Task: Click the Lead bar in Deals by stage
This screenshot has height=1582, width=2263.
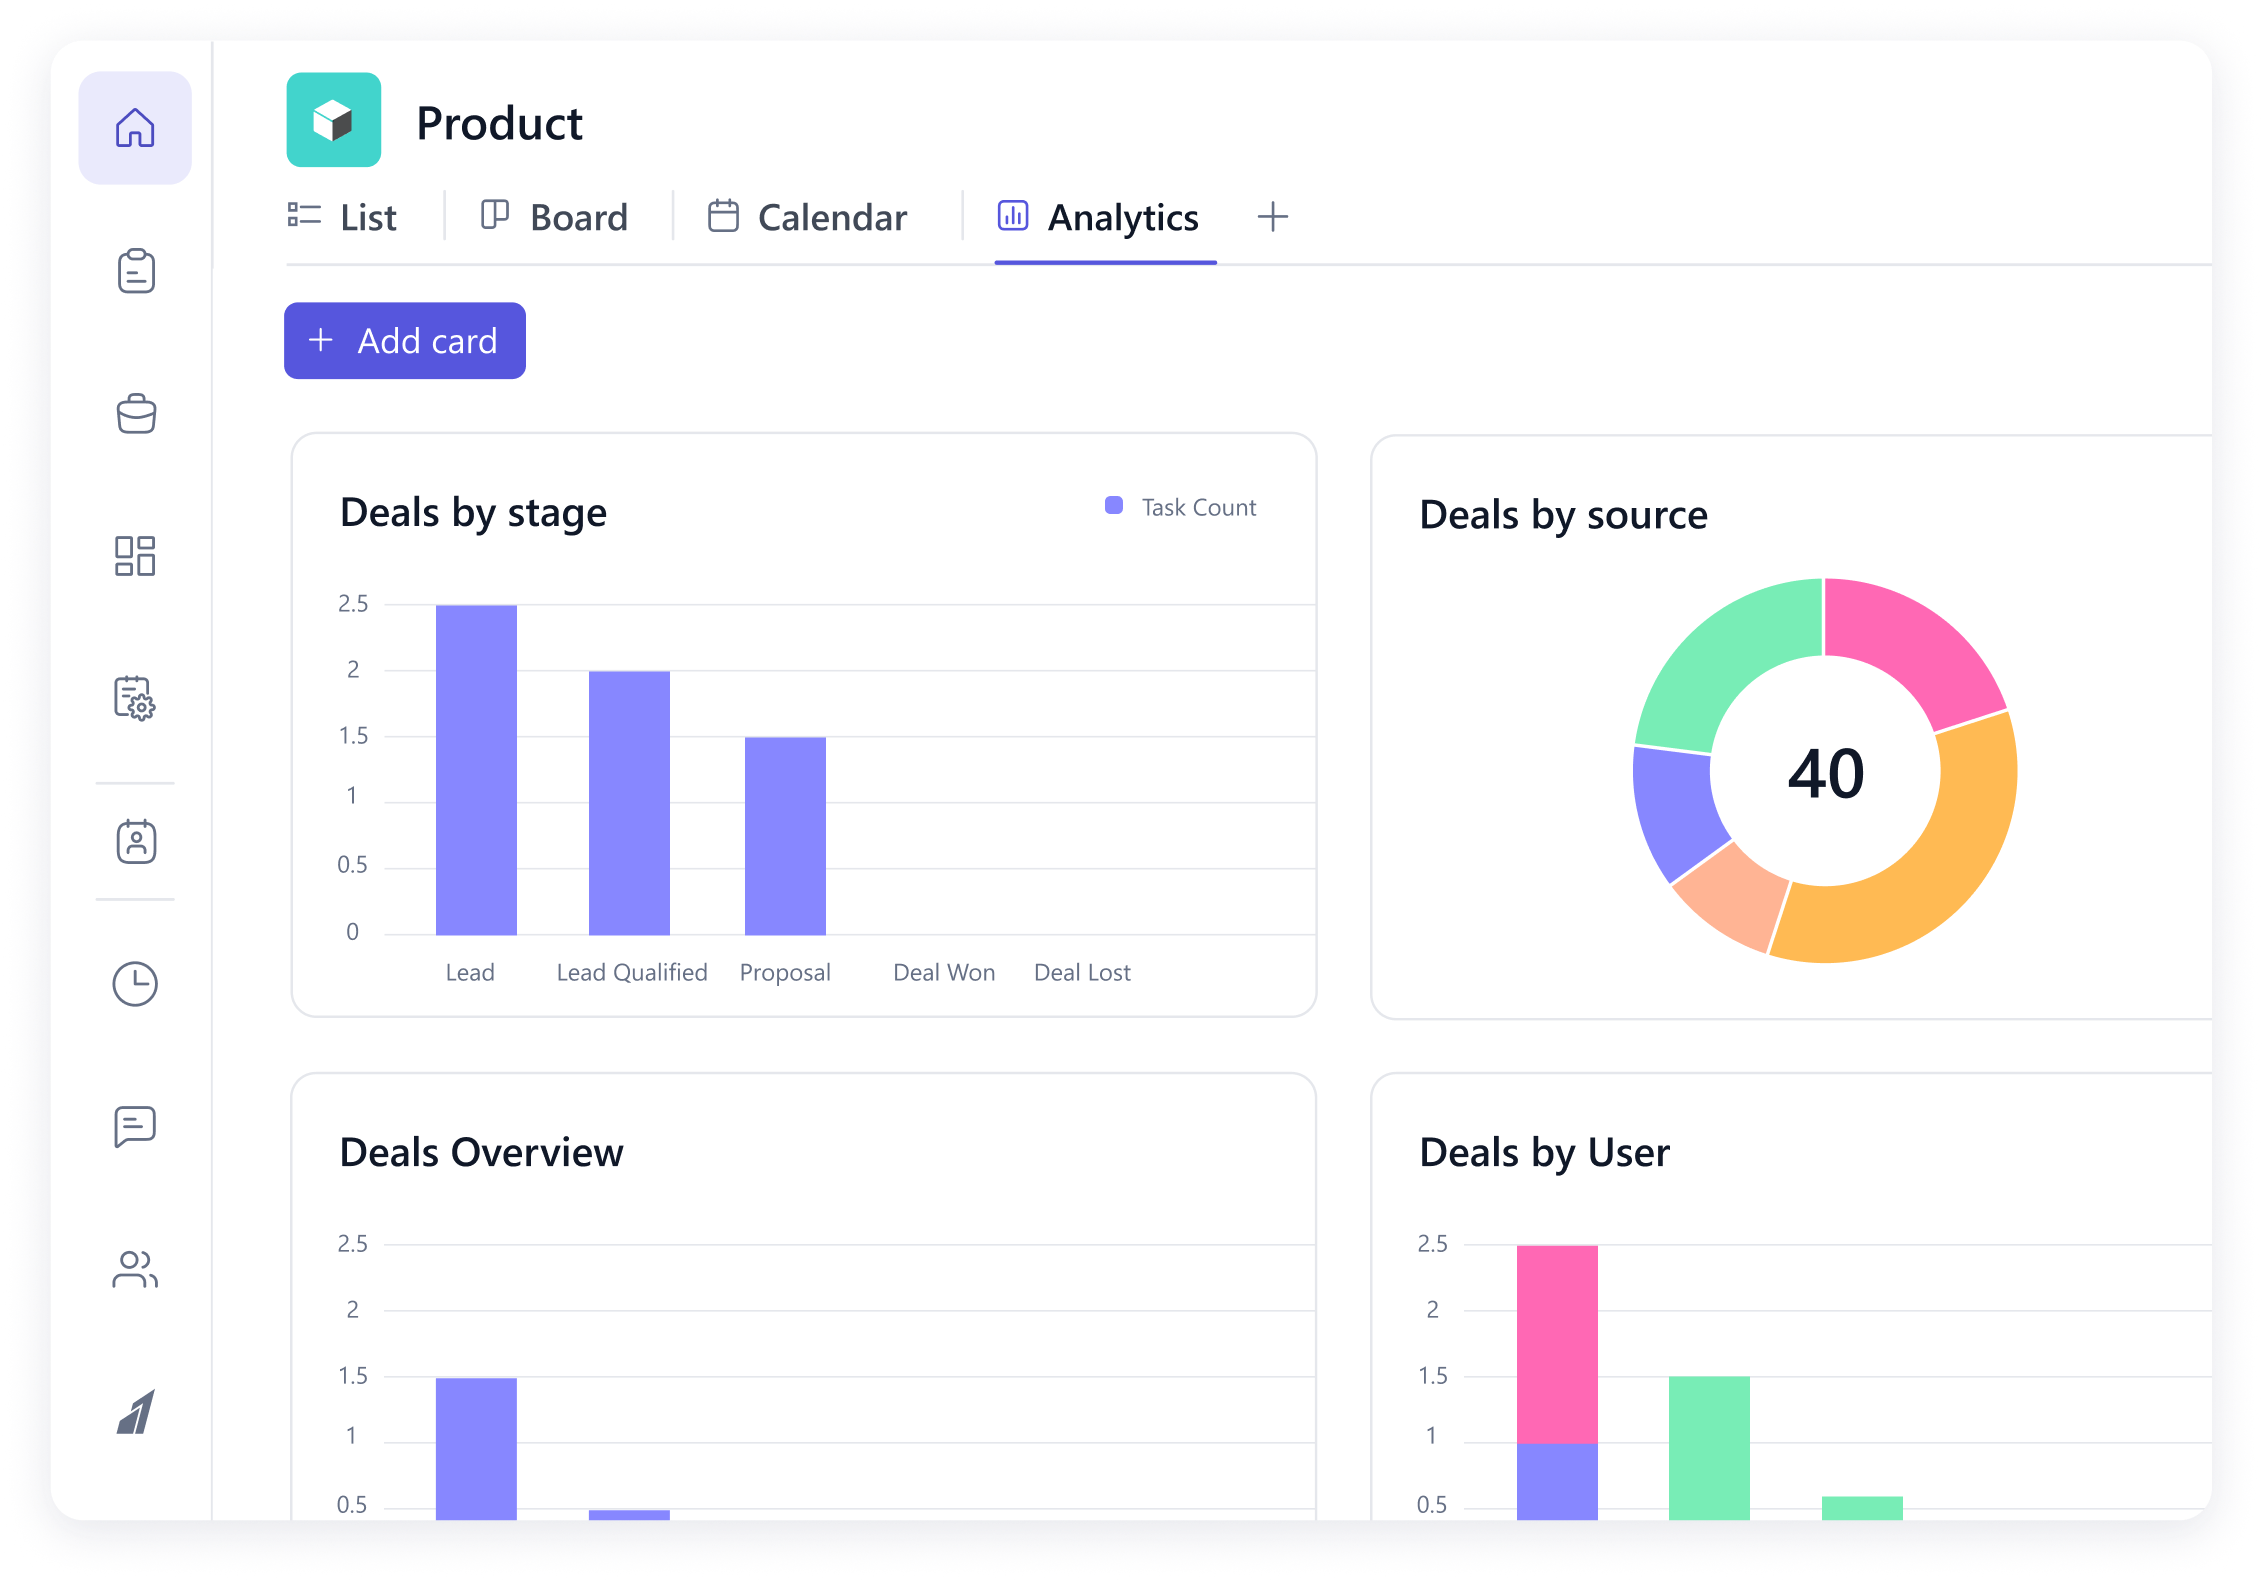Action: point(476,770)
